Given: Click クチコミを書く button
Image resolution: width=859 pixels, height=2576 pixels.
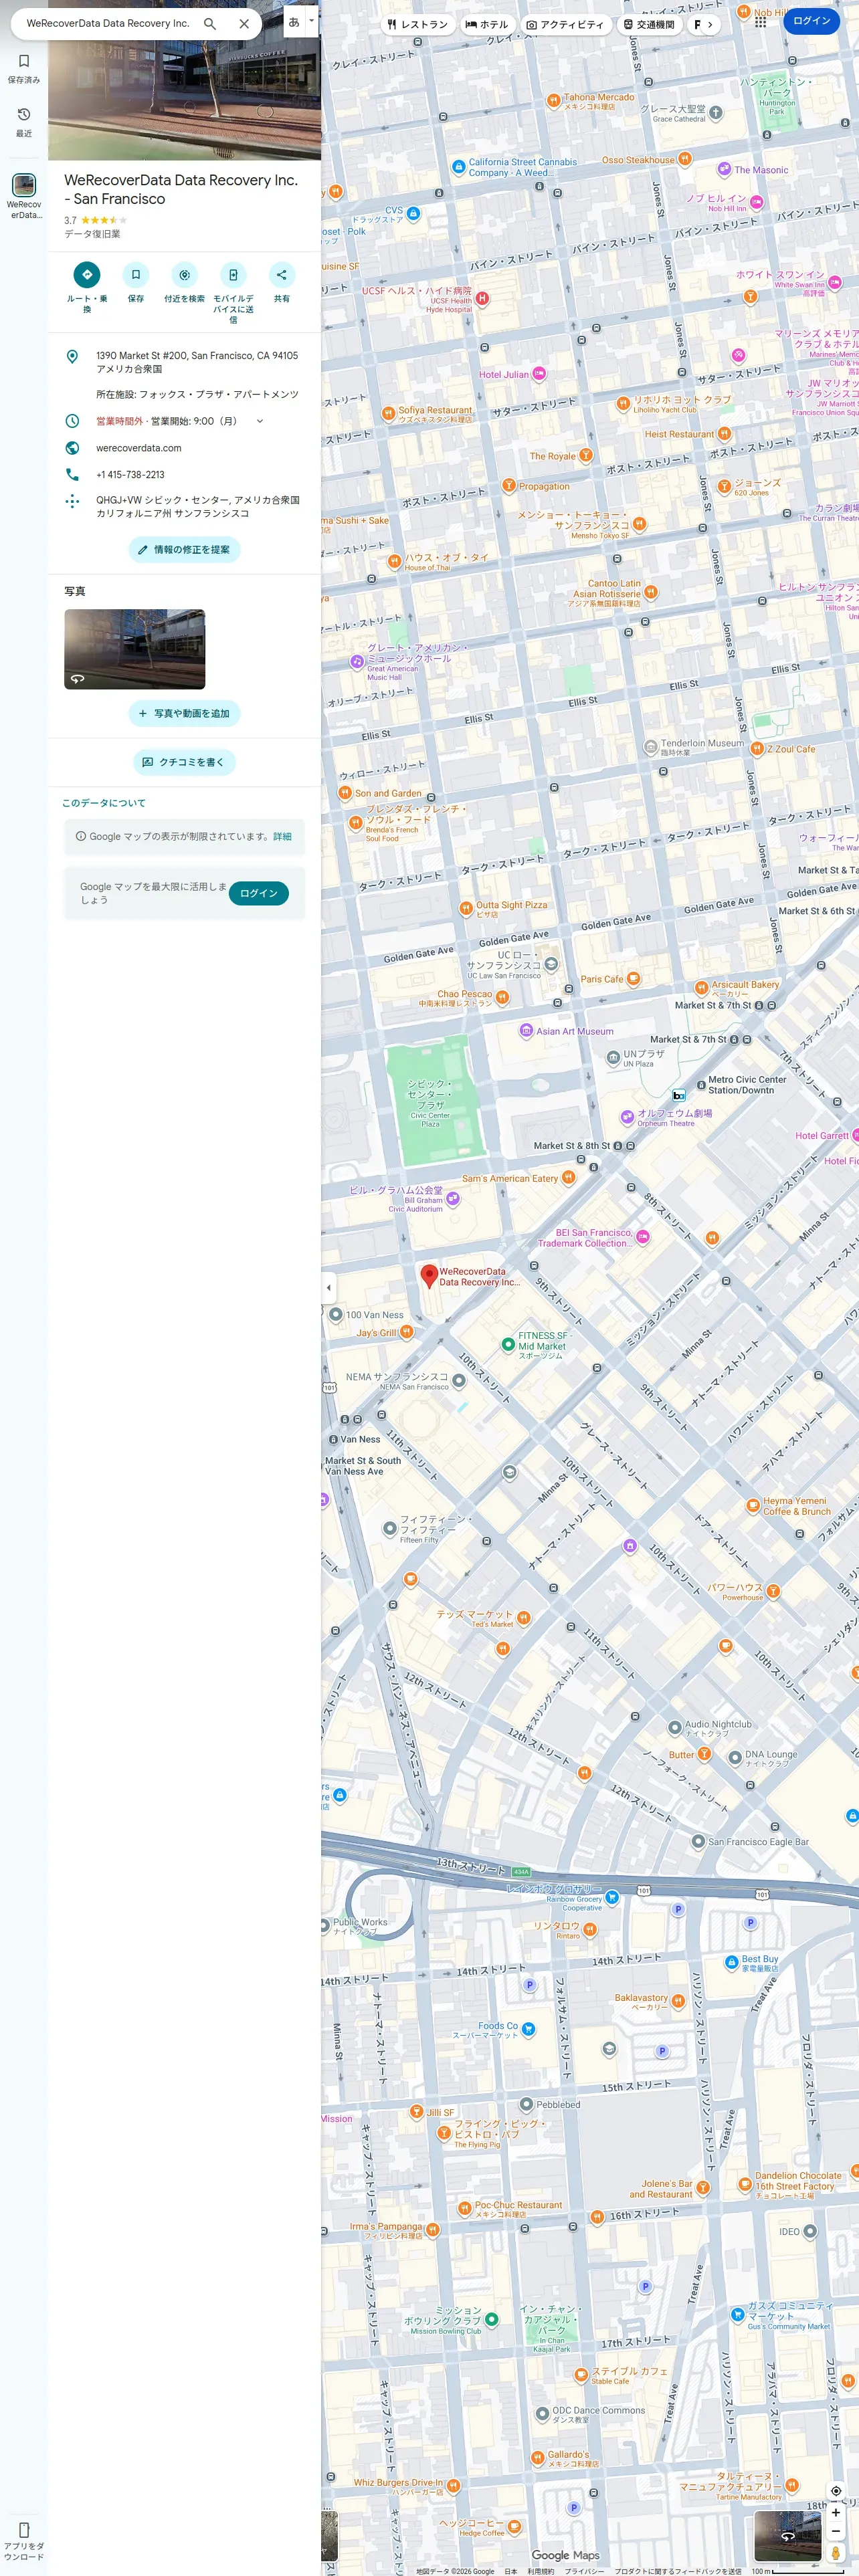Looking at the screenshot, I should (184, 762).
